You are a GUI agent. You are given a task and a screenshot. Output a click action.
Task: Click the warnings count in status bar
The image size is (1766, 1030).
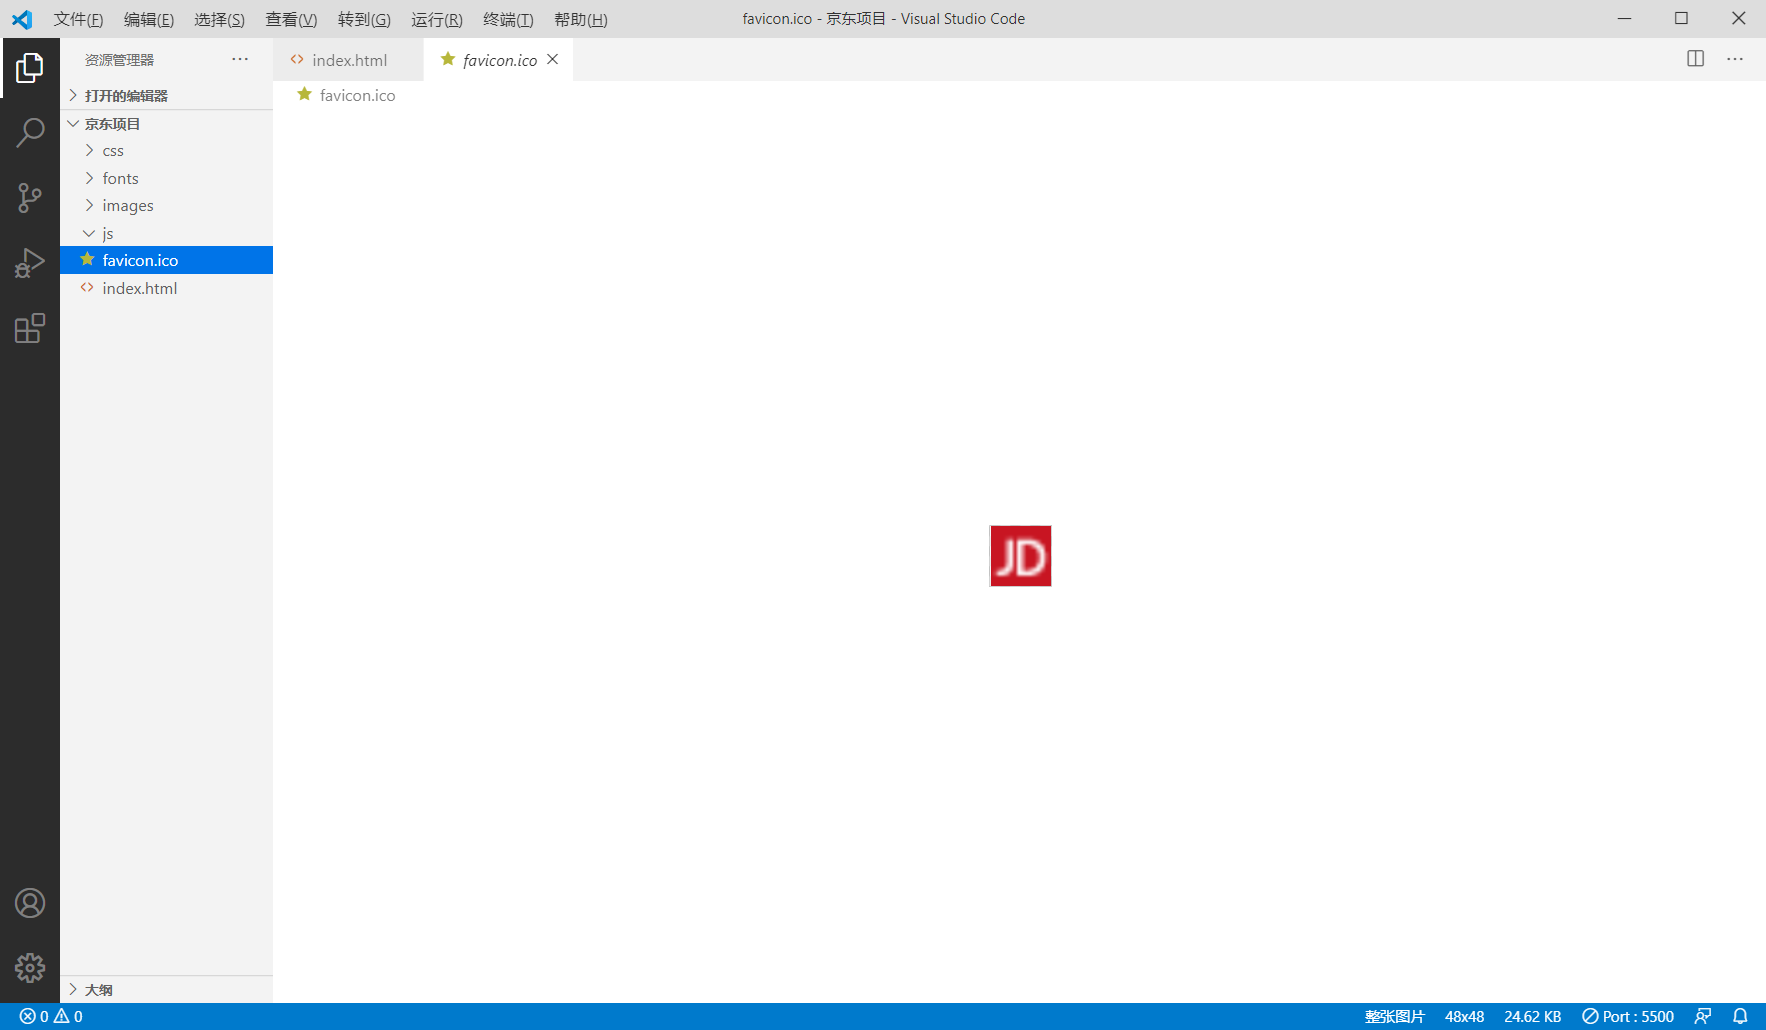pos(68,1016)
